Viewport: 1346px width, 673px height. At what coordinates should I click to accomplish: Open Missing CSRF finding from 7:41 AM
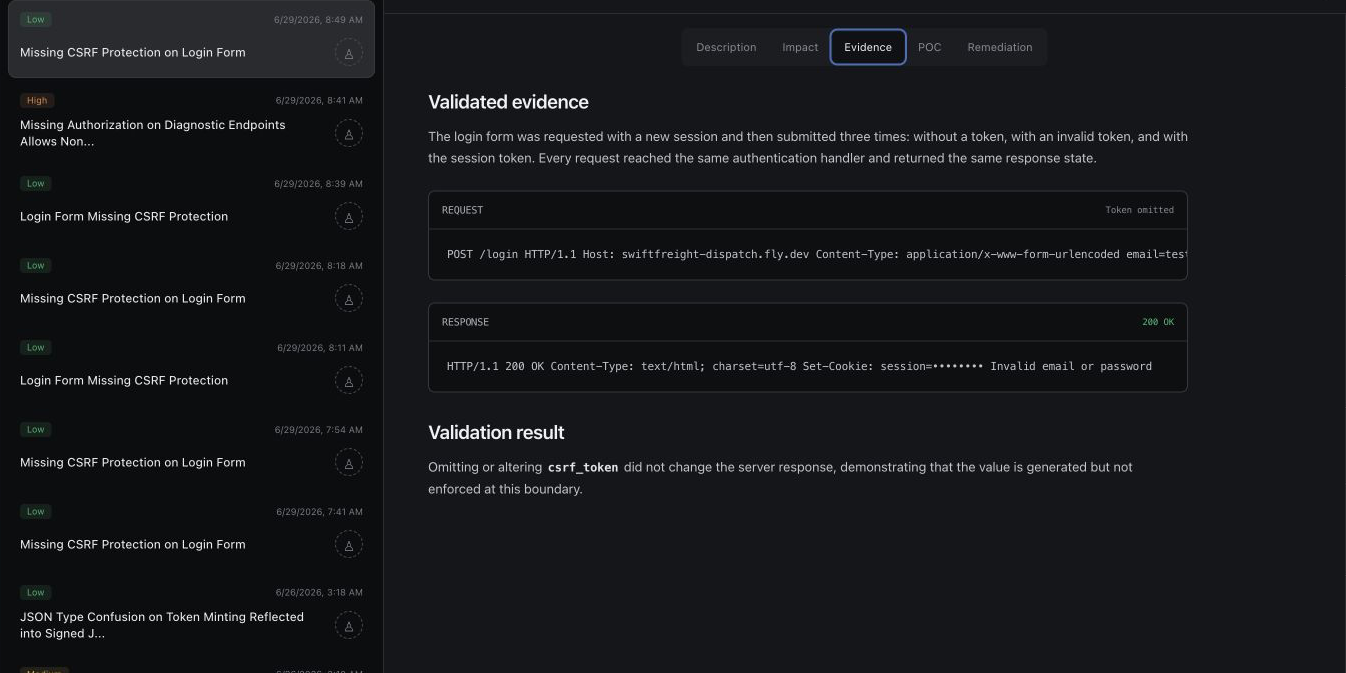click(x=191, y=531)
